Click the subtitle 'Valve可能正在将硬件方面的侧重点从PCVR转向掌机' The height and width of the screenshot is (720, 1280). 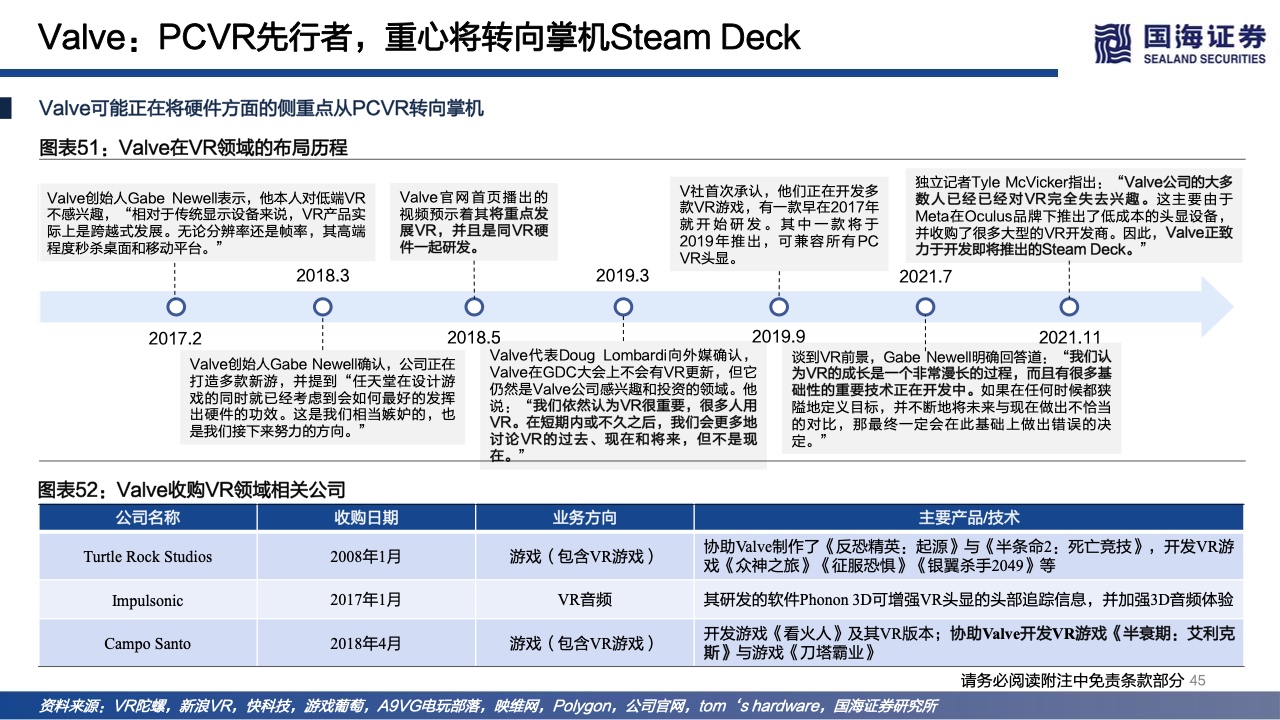click(x=261, y=108)
